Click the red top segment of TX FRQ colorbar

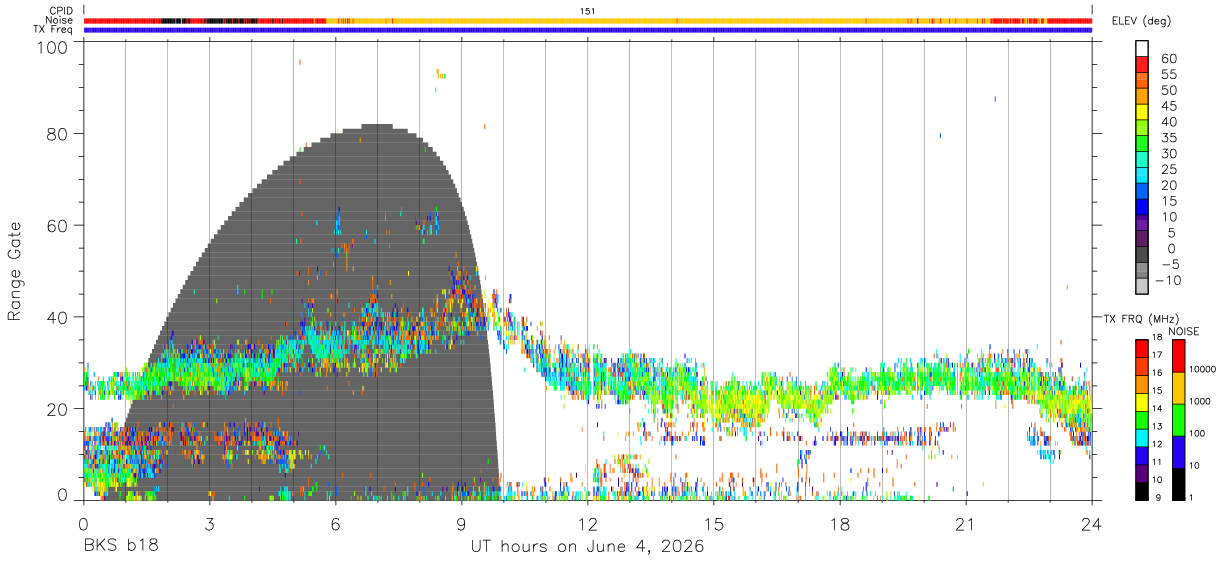1142,349
